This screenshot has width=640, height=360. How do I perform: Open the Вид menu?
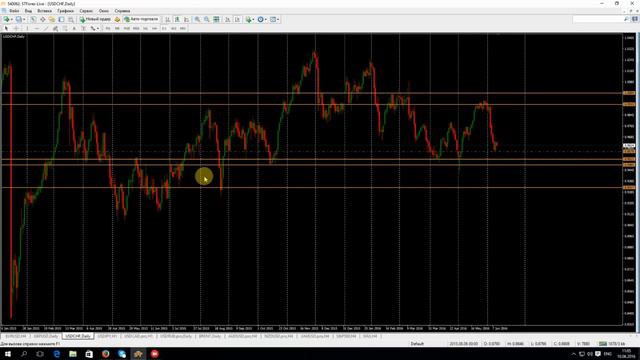pyautogui.click(x=28, y=11)
